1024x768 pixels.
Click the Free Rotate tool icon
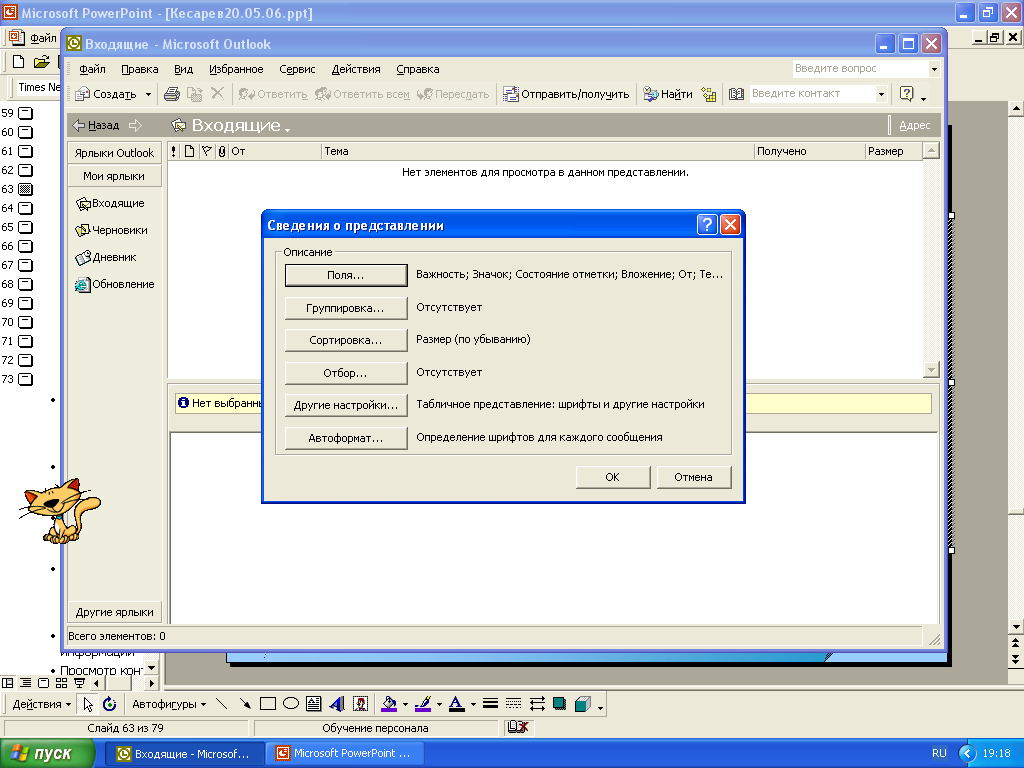pos(110,704)
